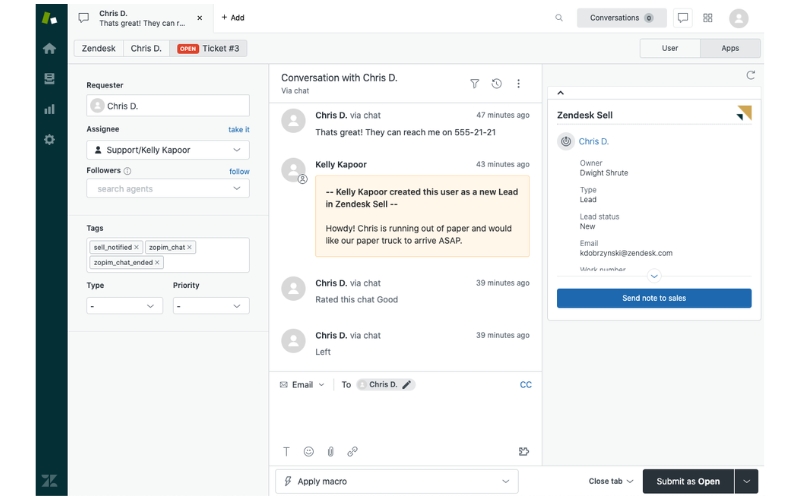Open the Email channel dropdown
Viewport: 800px width, 500px height.
303,385
